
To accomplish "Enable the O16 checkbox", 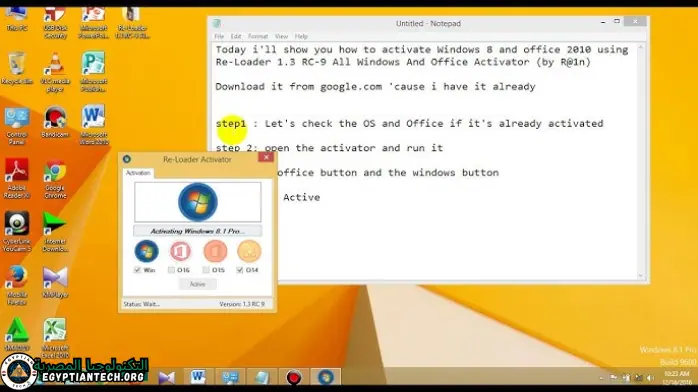I will point(171,270).
